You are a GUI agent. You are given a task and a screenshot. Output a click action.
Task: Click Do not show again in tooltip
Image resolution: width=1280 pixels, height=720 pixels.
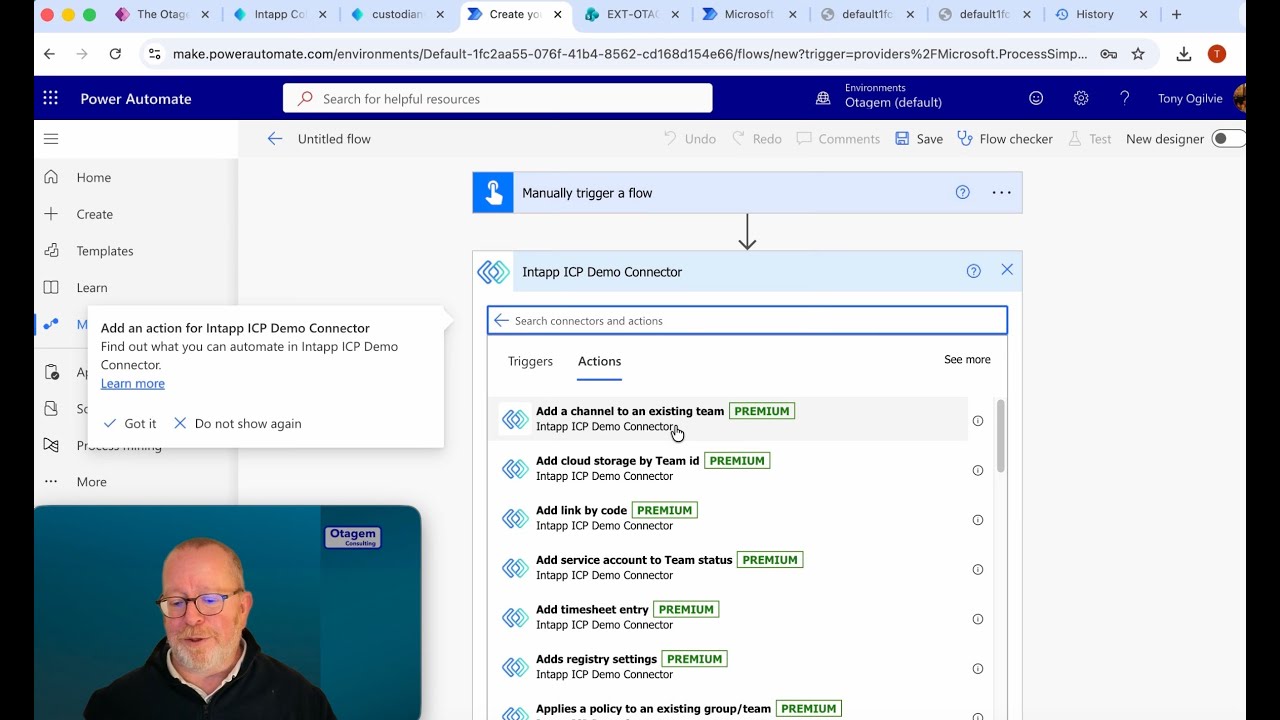point(237,424)
